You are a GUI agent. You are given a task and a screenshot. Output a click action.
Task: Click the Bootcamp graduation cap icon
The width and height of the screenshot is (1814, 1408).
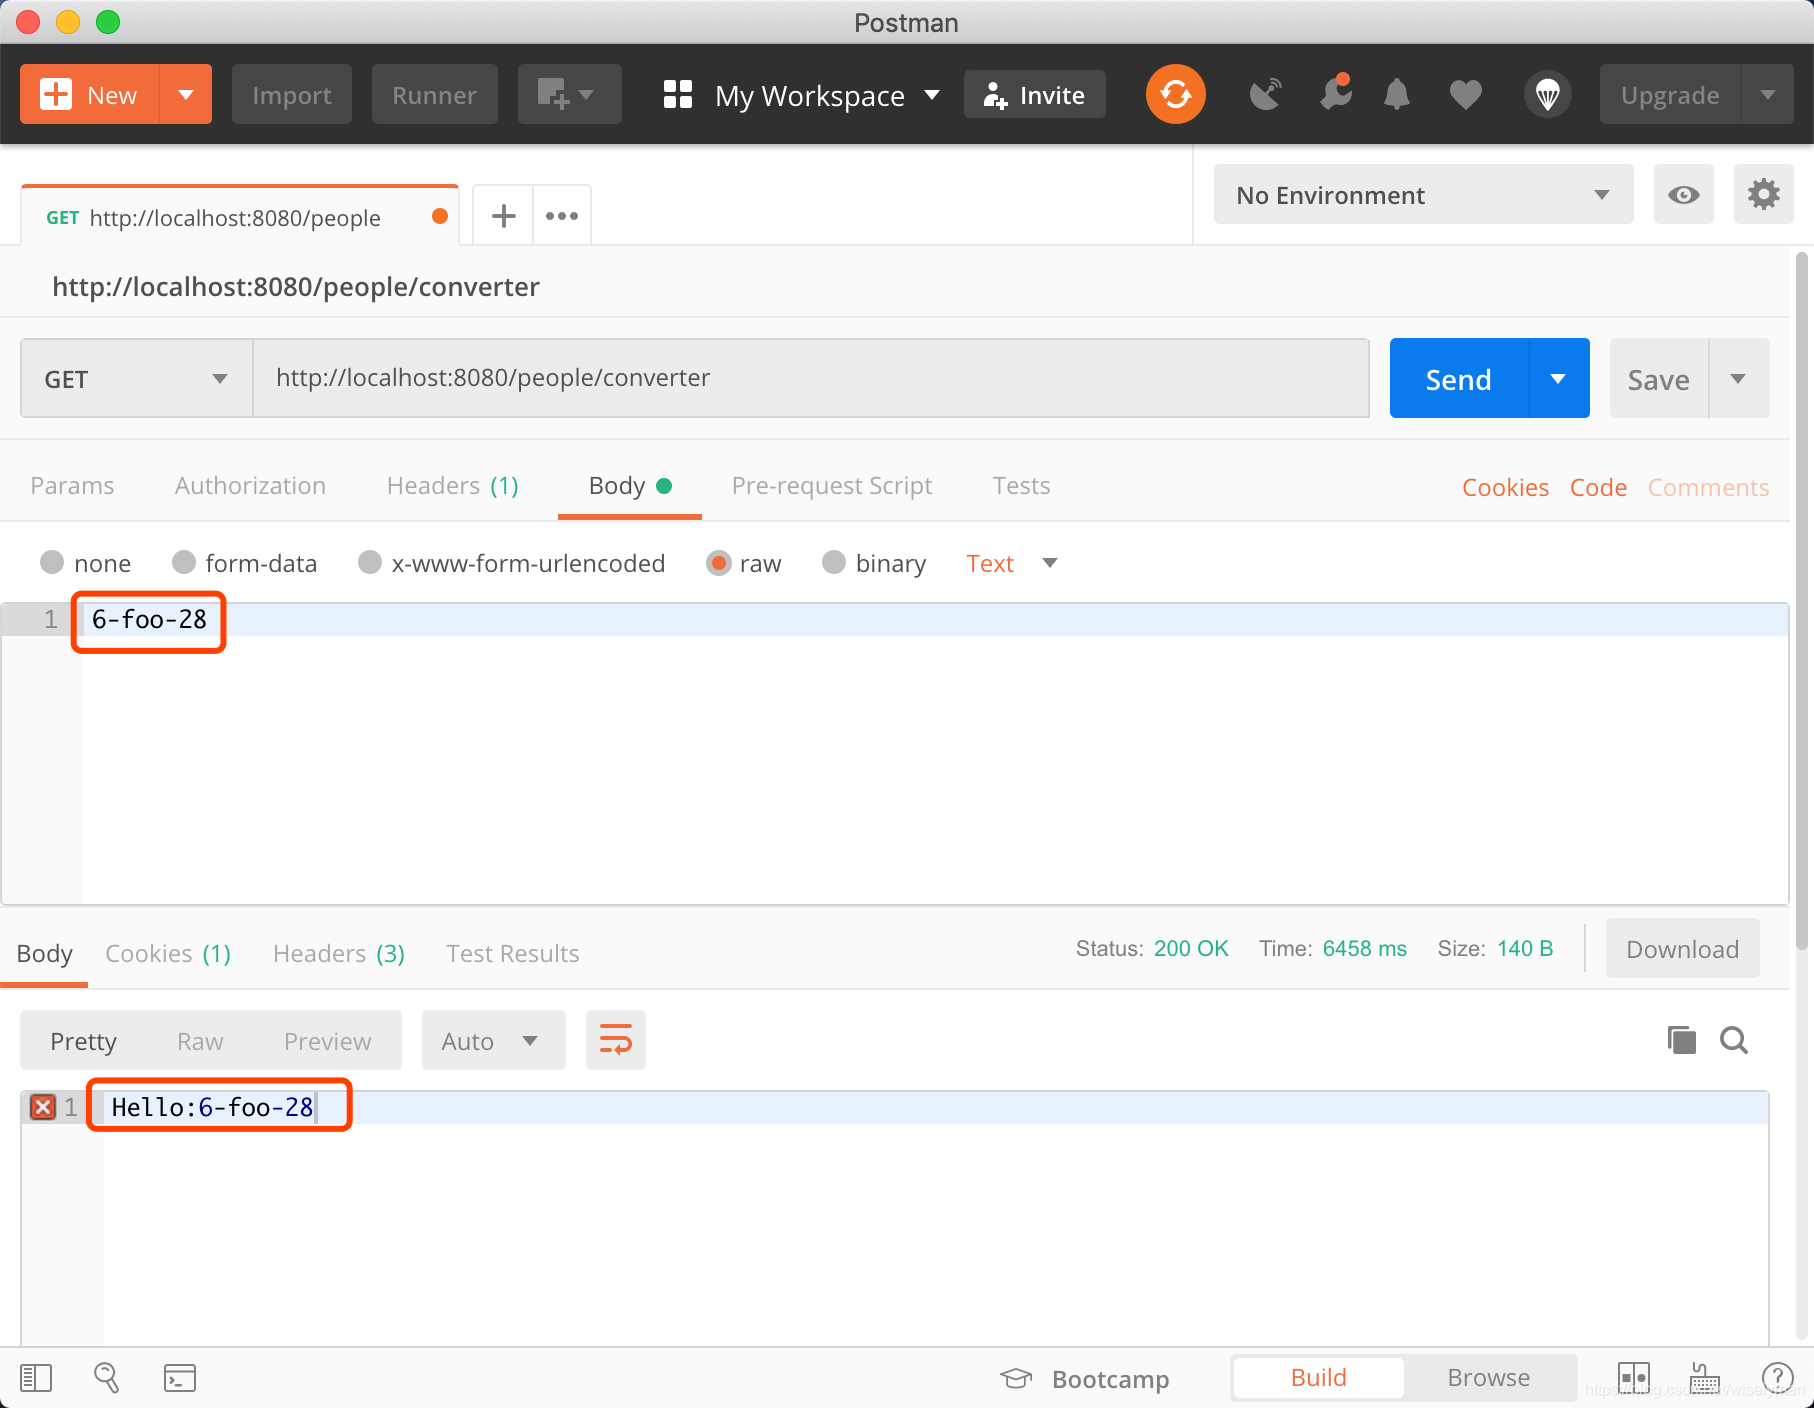(1016, 1378)
